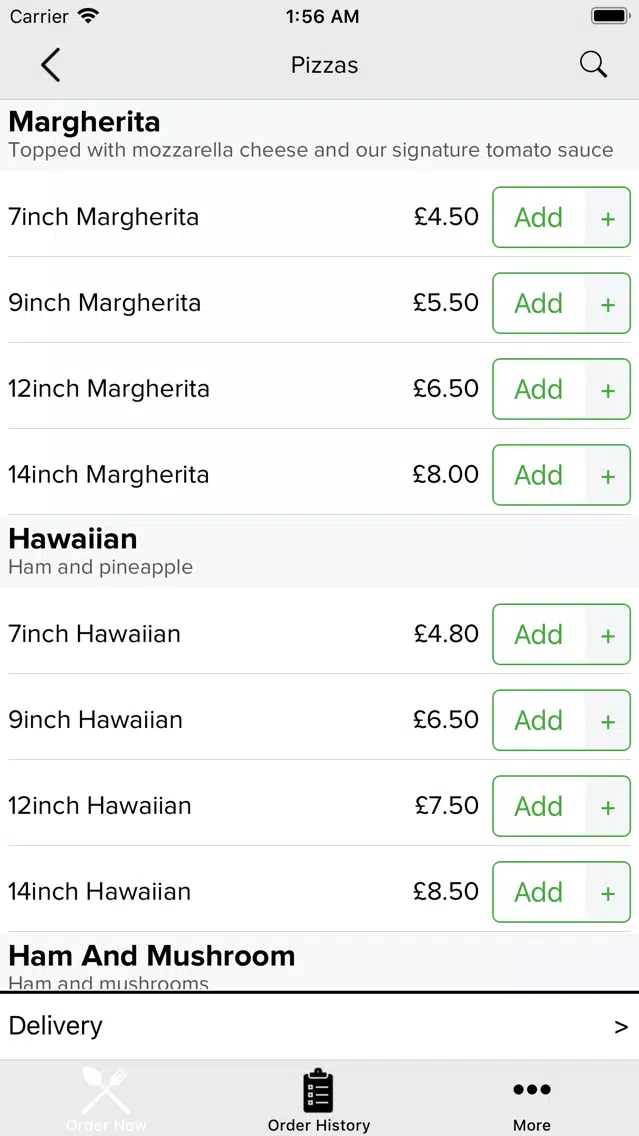Tap the plus on 7inch Hawaiian

(608, 634)
